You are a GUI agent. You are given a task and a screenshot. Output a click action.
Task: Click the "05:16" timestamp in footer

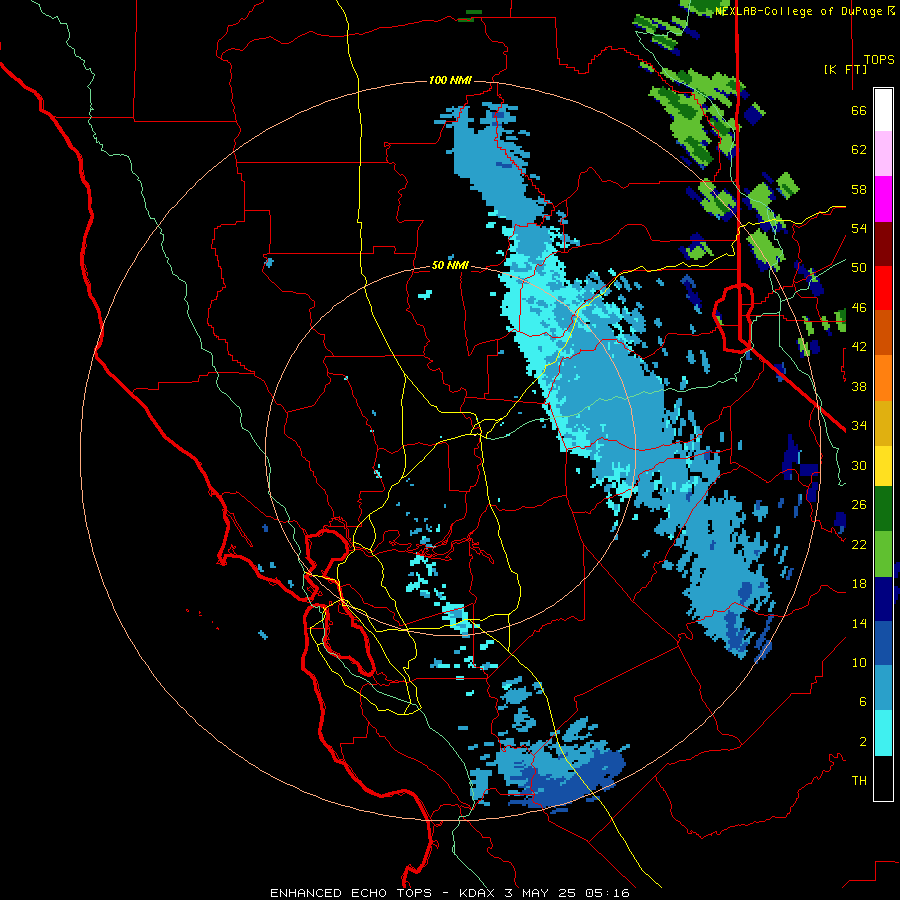(x=607, y=893)
